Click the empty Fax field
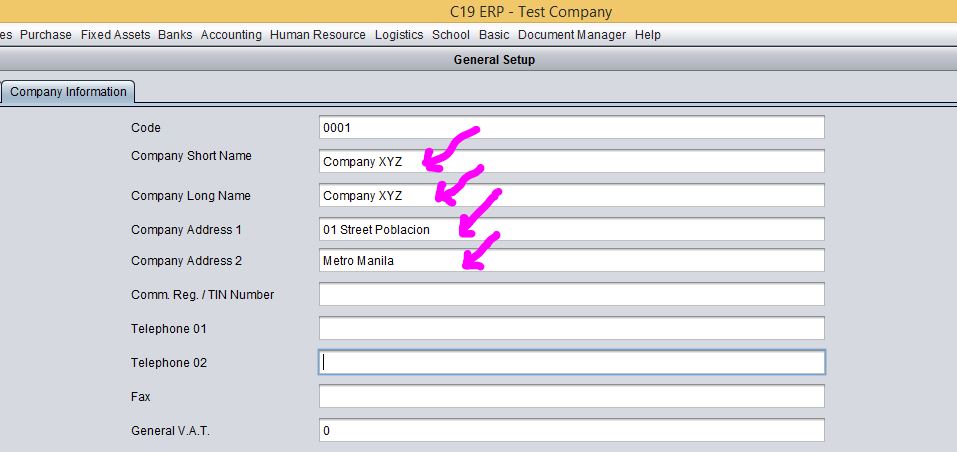The image size is (957, 452). (571, 396)
